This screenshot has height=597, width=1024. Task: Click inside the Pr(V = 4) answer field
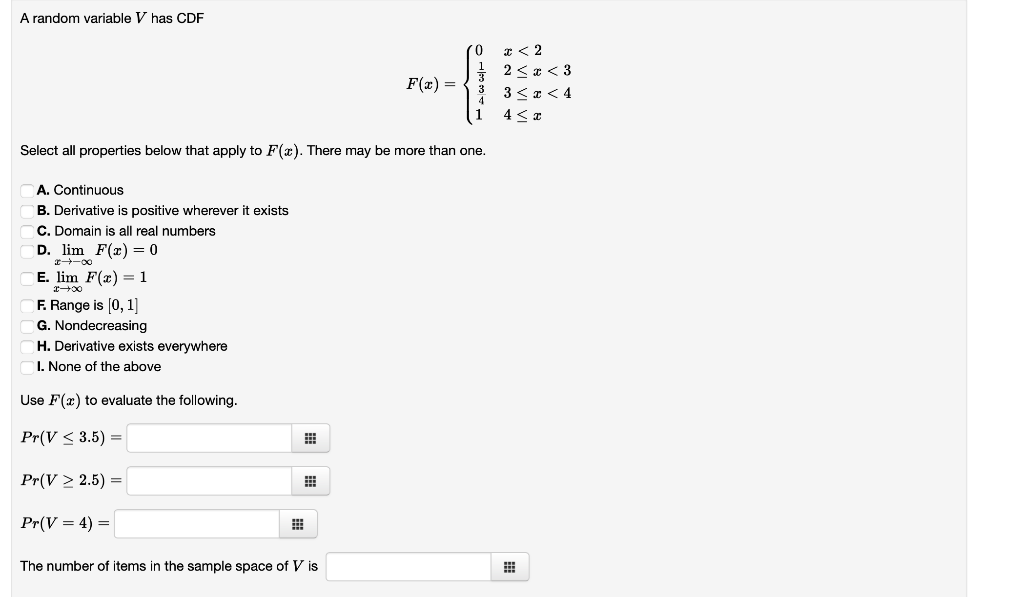coord(200,523)
